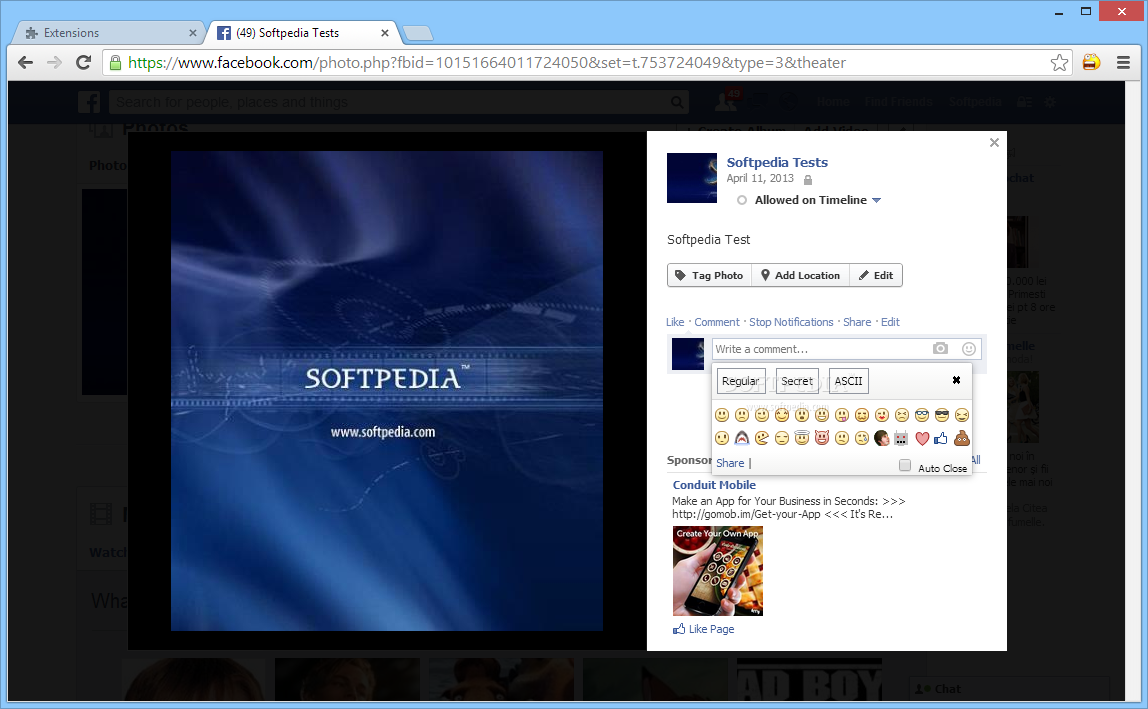The image size is (1148, 709).
Task: Click the Softpedia photo in the viewer
Action: (x=387, y=391)
